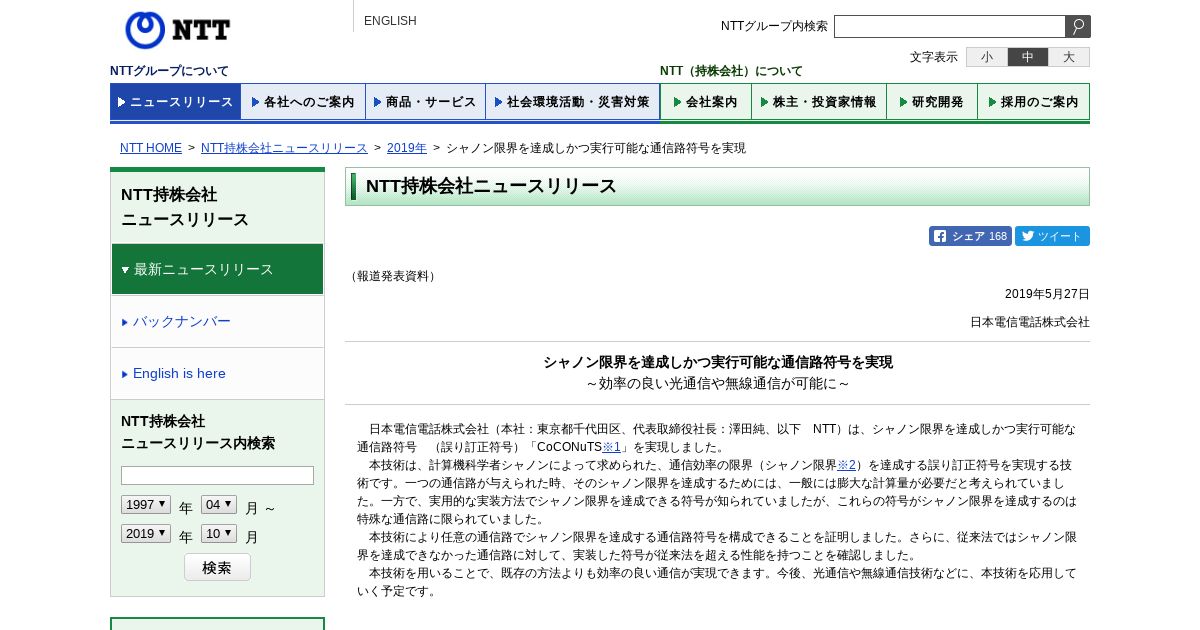The image size is (1200, 630).
Task: Click the sidebar title NTT持株会社 ニュースリリース
Action: pyautogui.click(x=185, y=207)
